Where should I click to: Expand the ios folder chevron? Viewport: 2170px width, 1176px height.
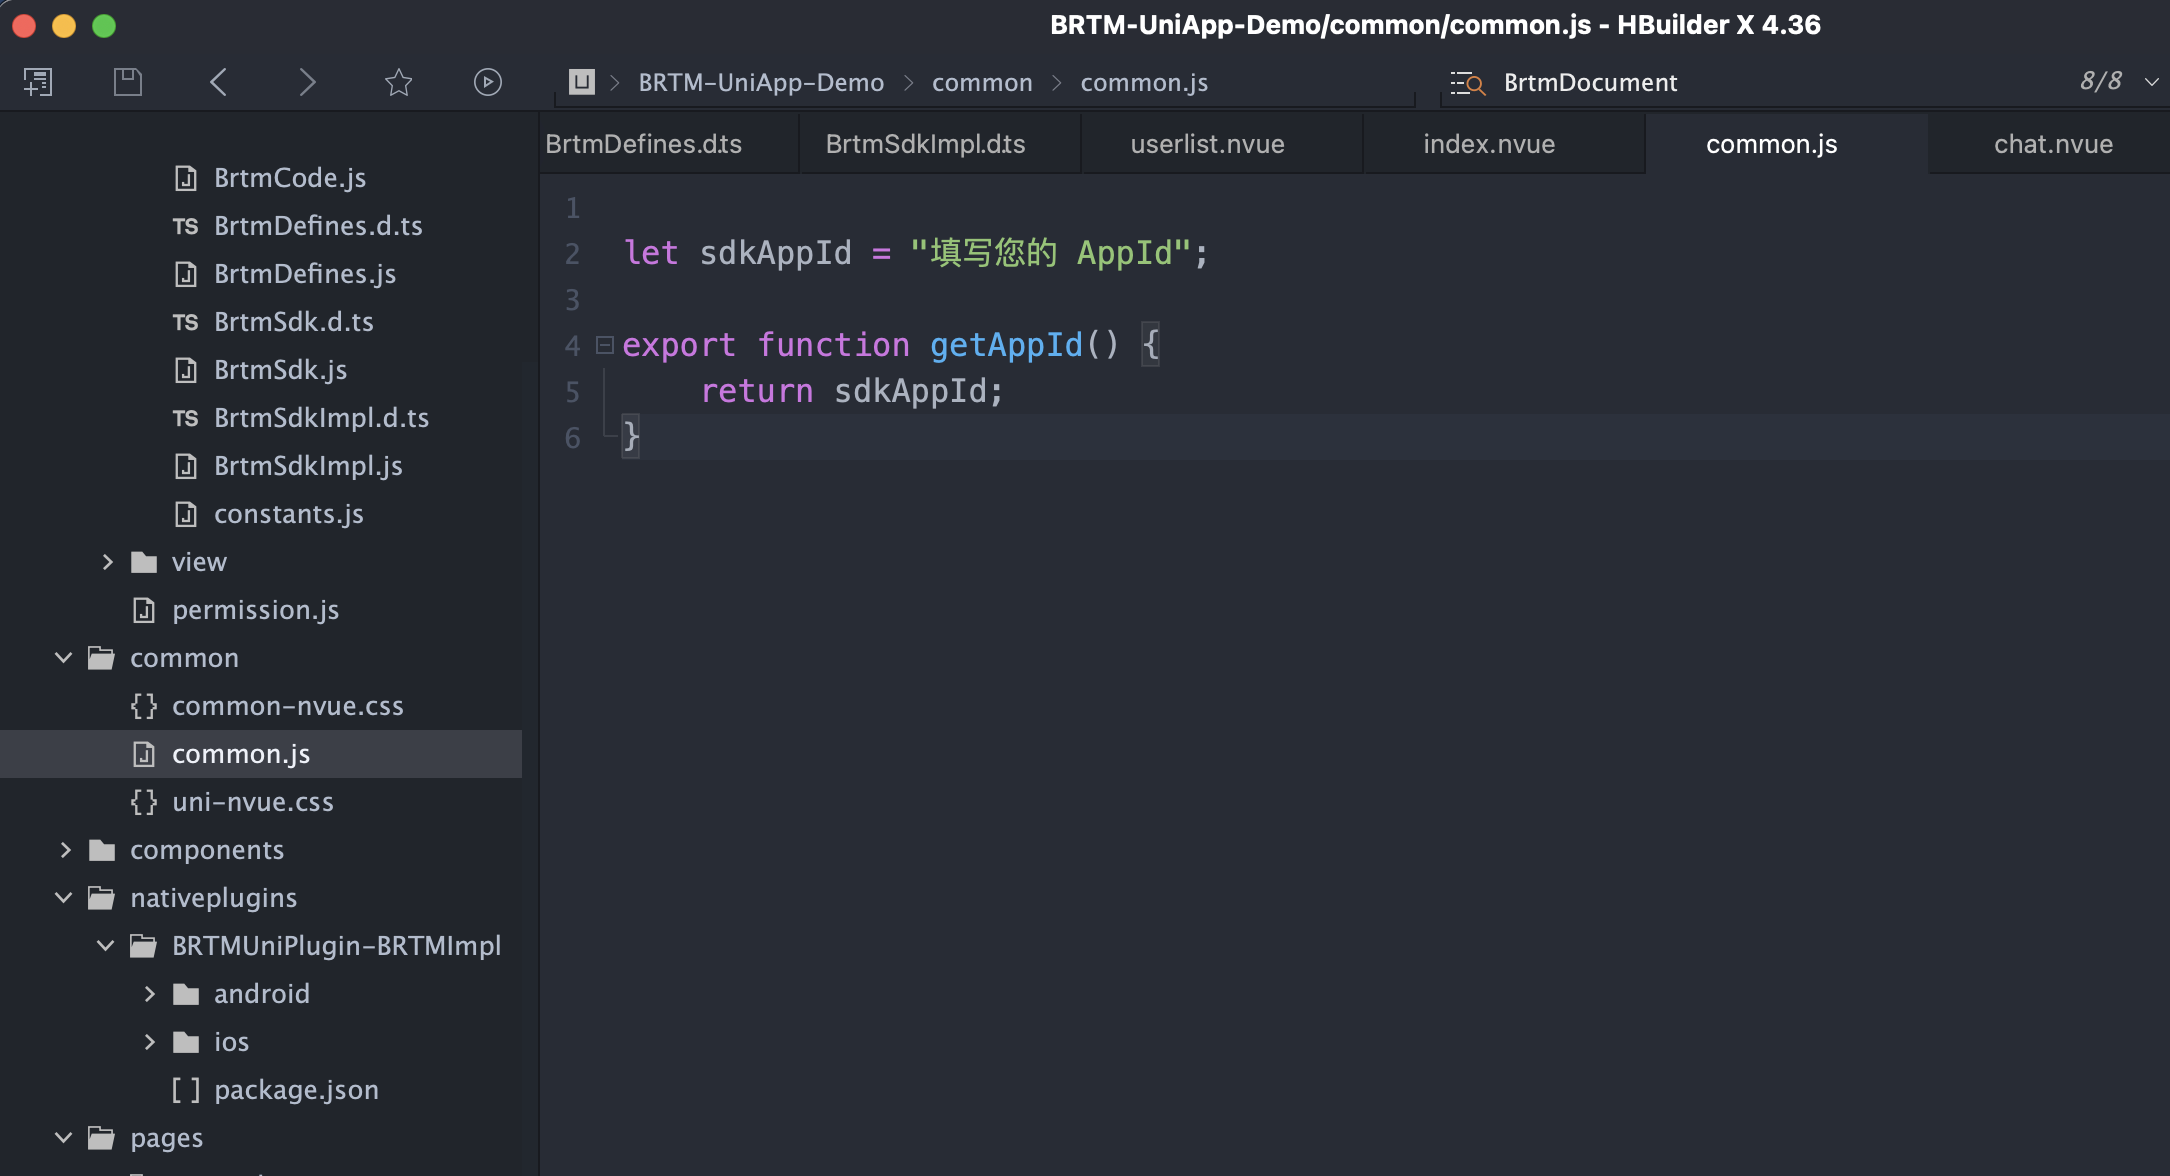[149, 1042]
